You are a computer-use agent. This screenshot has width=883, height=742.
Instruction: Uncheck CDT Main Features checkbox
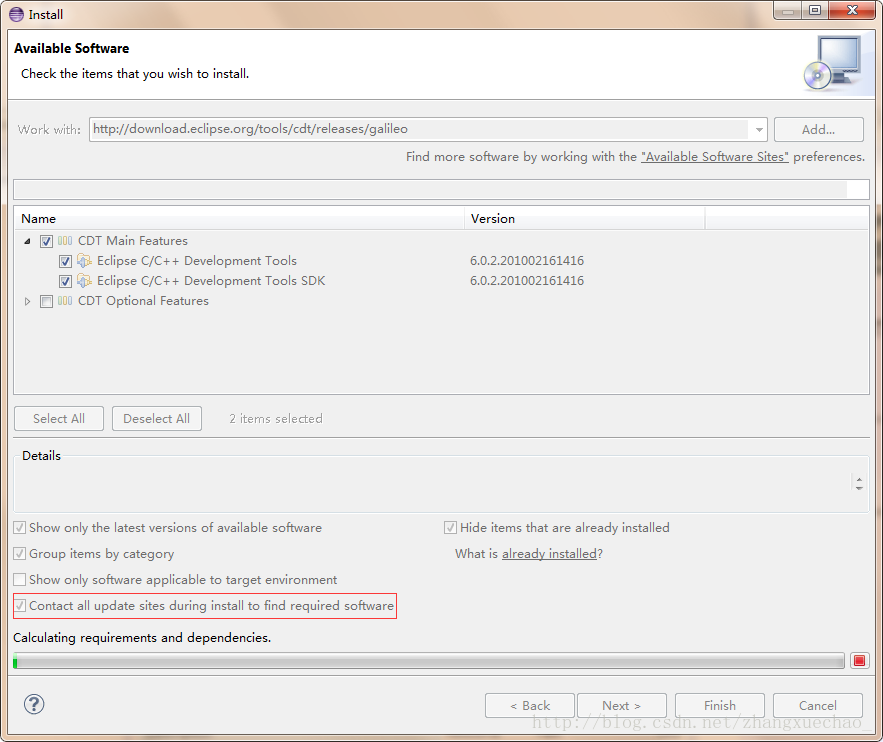(46, 242)
